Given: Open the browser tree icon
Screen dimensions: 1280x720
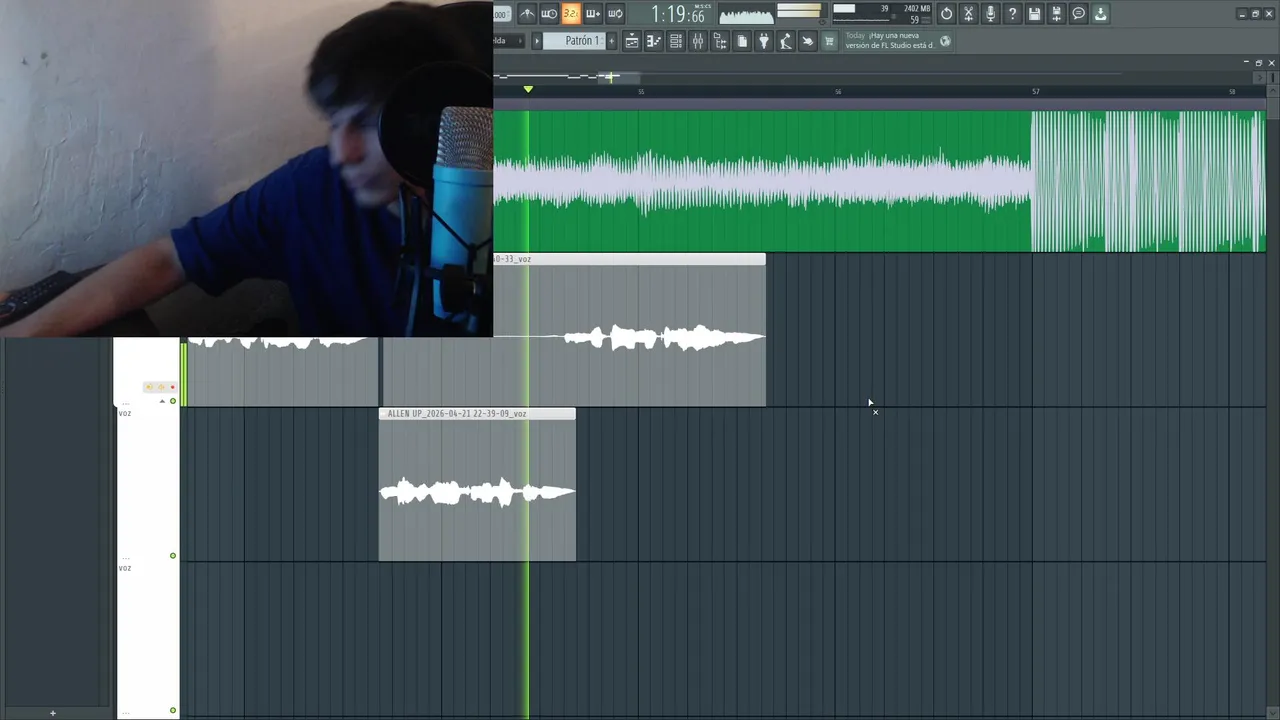Looking at the screenshot, I should (720, 41).
